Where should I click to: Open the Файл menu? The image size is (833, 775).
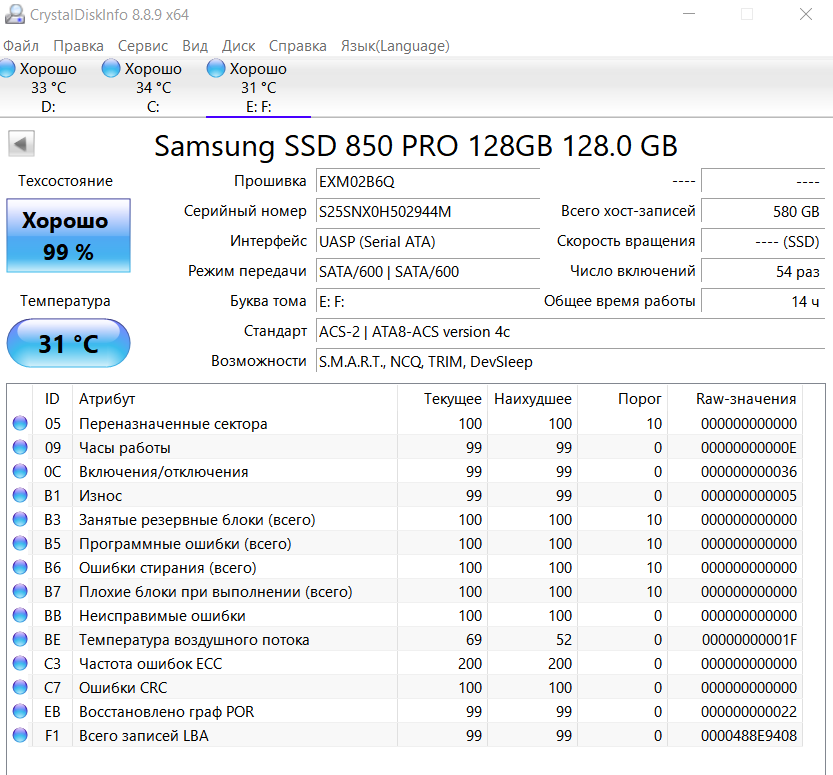pyautogui.click(x=21, y=46)
